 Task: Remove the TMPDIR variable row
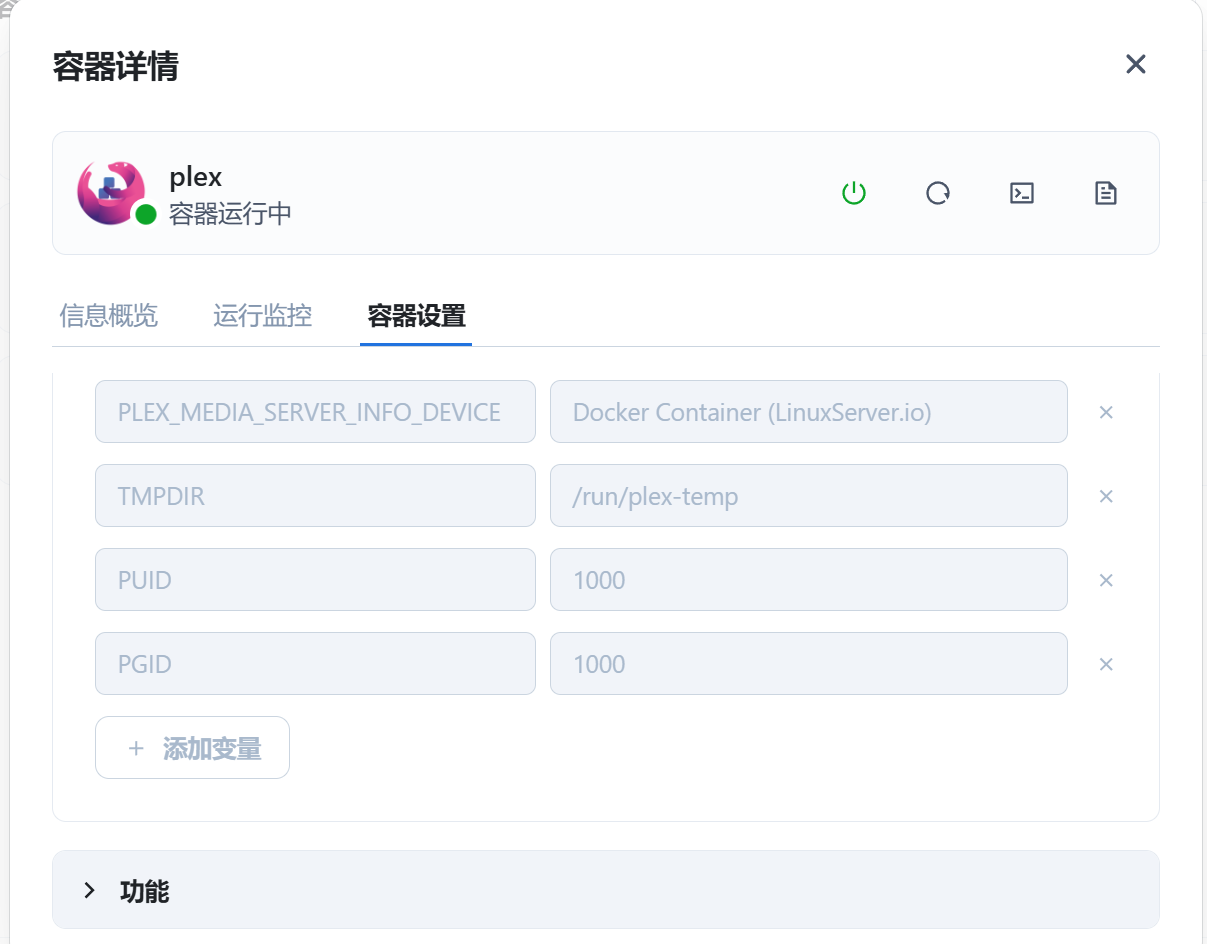1106,496
